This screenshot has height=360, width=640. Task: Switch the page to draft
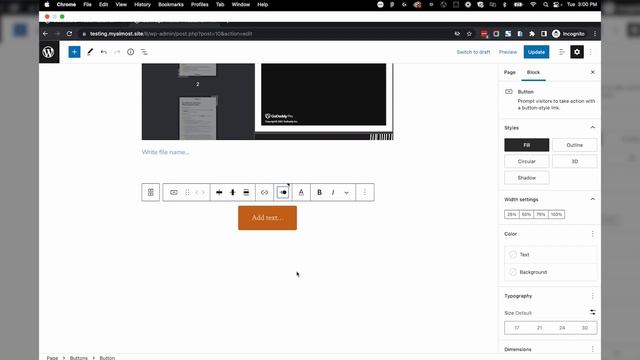473,52
